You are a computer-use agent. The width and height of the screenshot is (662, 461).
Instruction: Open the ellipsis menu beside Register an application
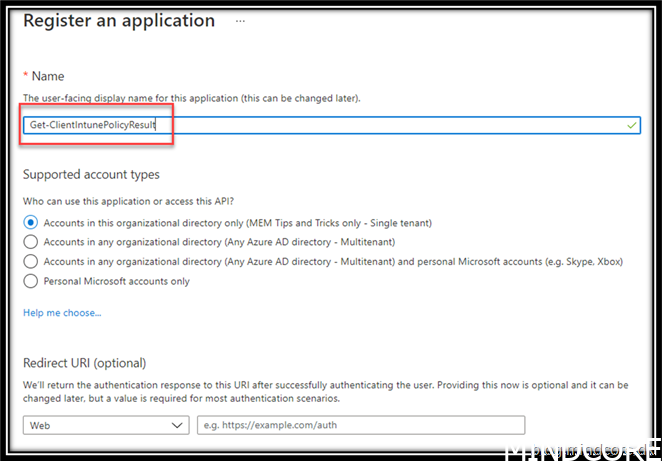coord(240,20)
